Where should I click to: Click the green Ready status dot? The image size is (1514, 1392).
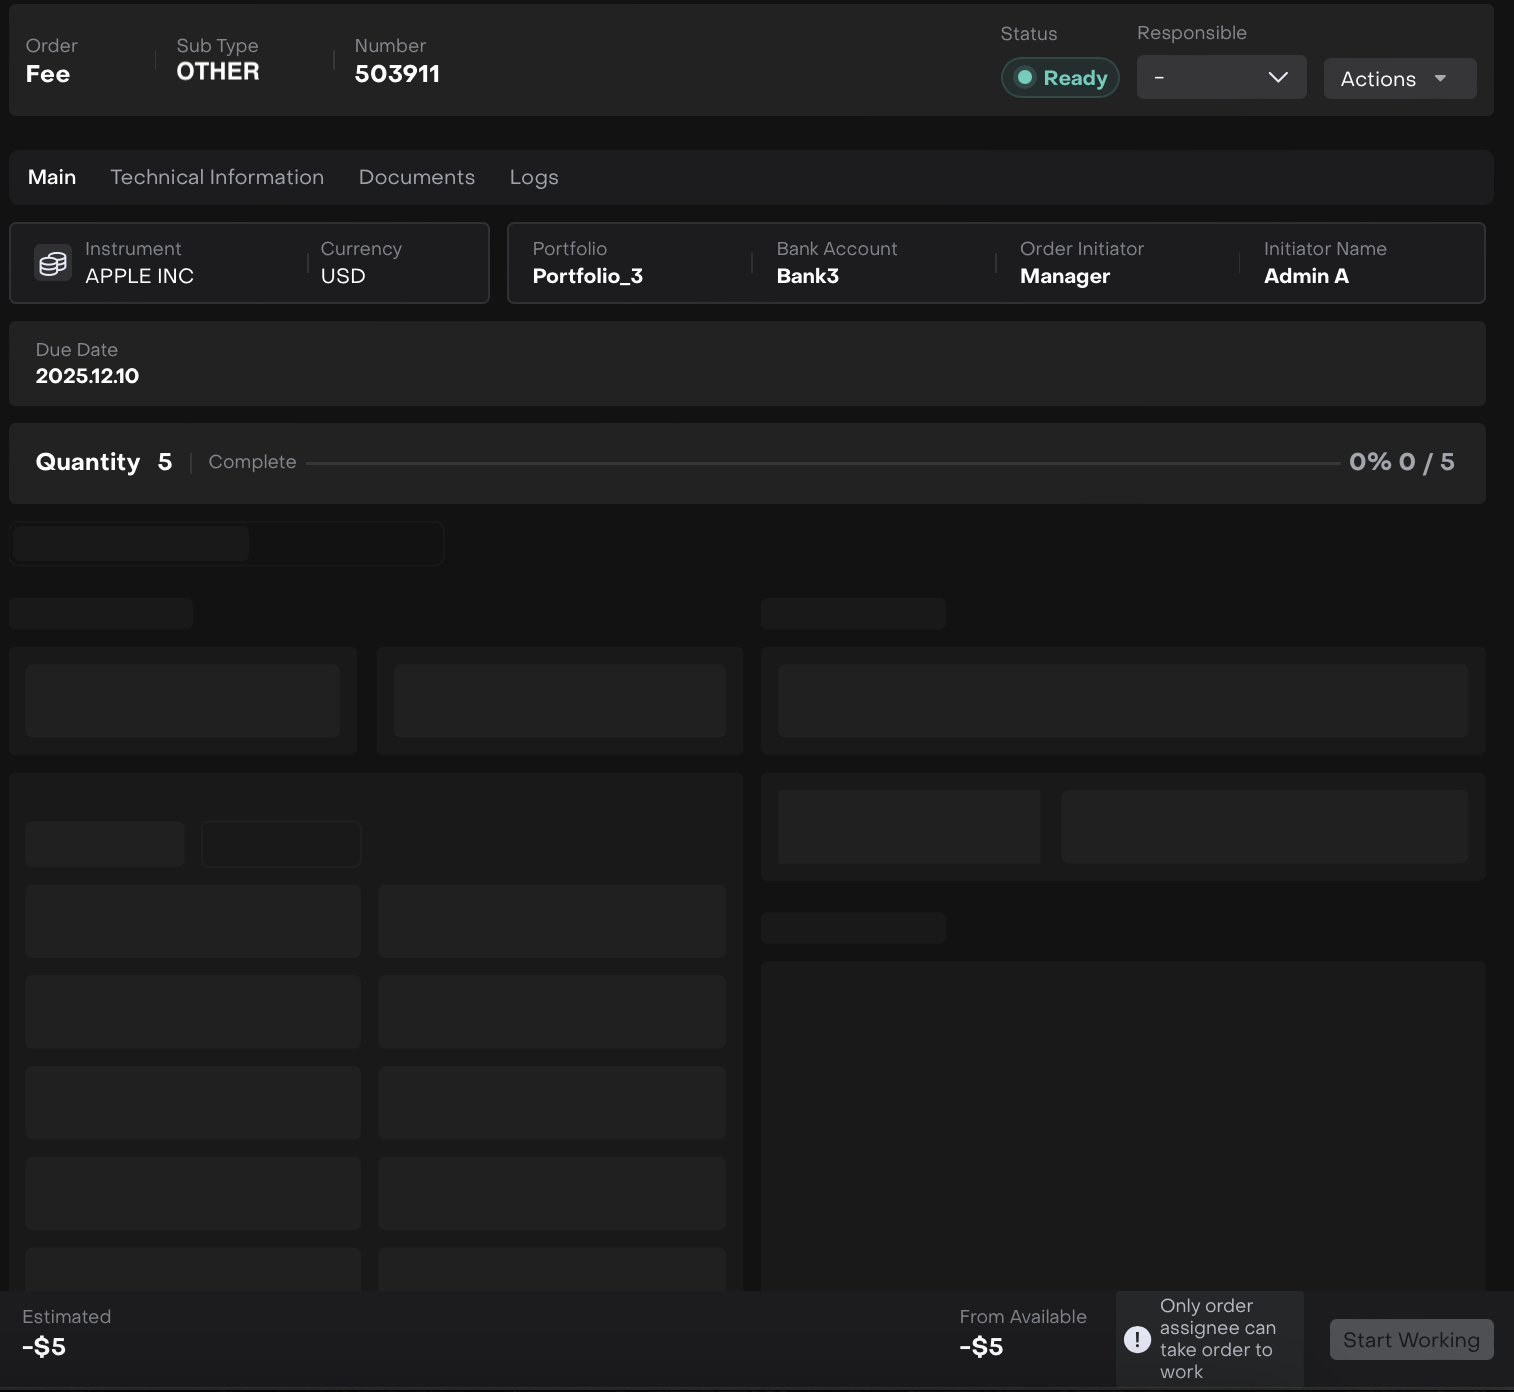(x=1025, y=77)
